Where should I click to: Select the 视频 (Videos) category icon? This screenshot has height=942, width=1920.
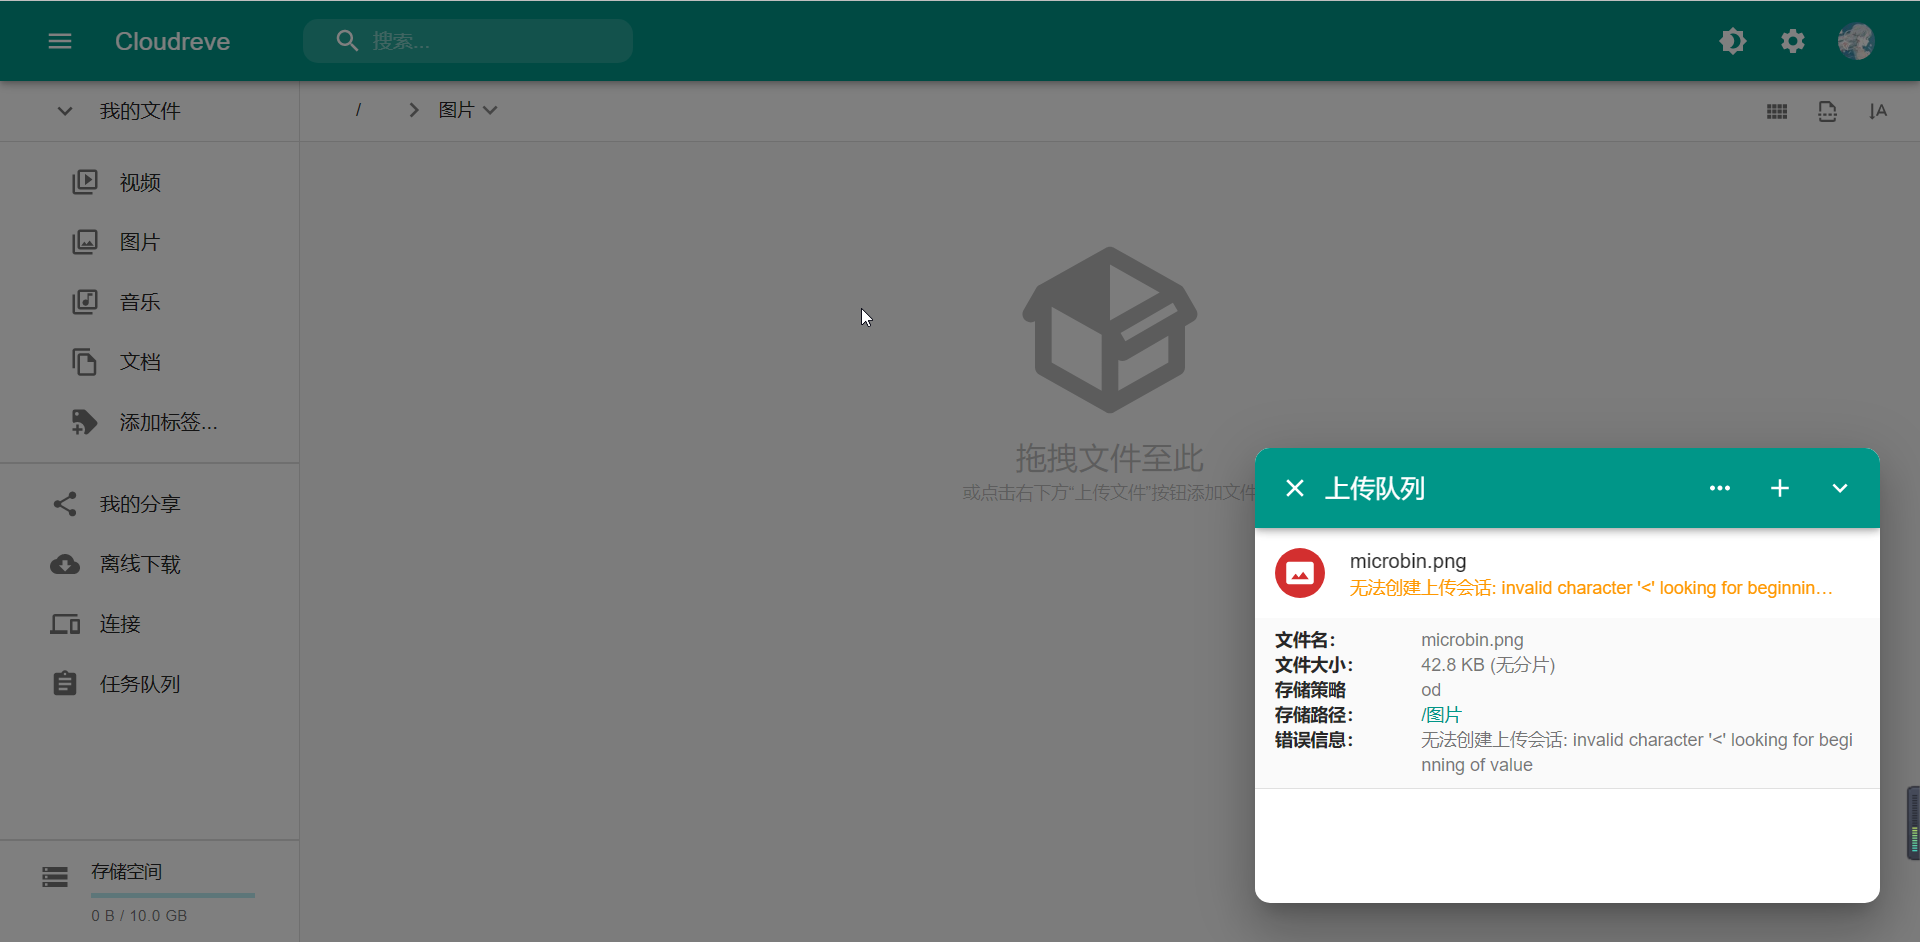pyautogui.click(x=86, y=181)
